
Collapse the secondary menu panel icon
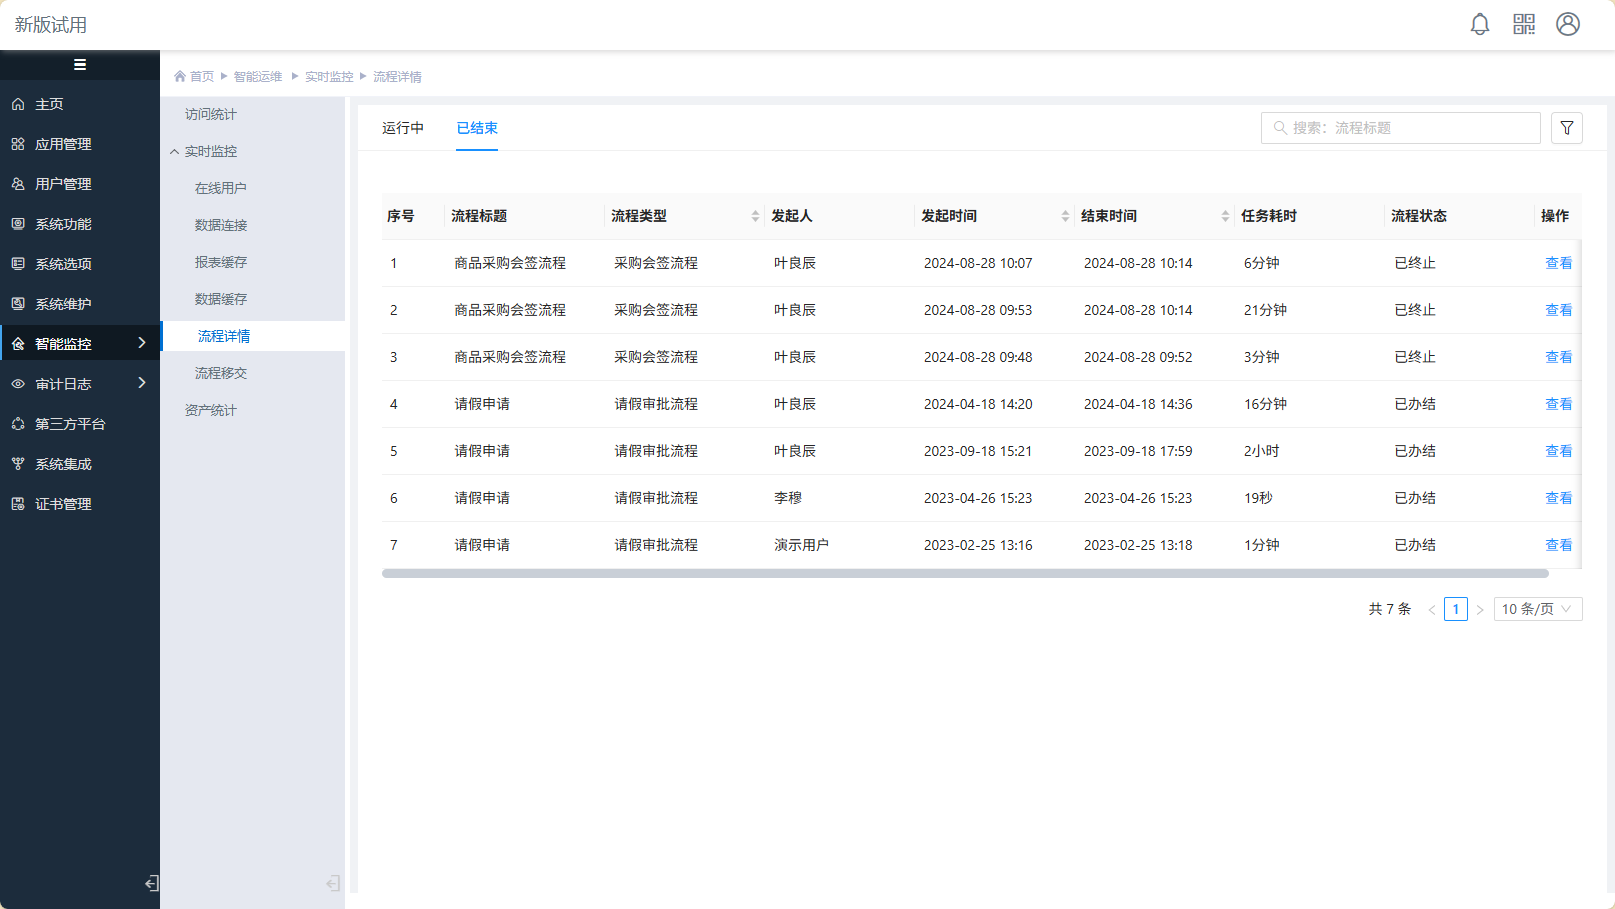point(333,883)
